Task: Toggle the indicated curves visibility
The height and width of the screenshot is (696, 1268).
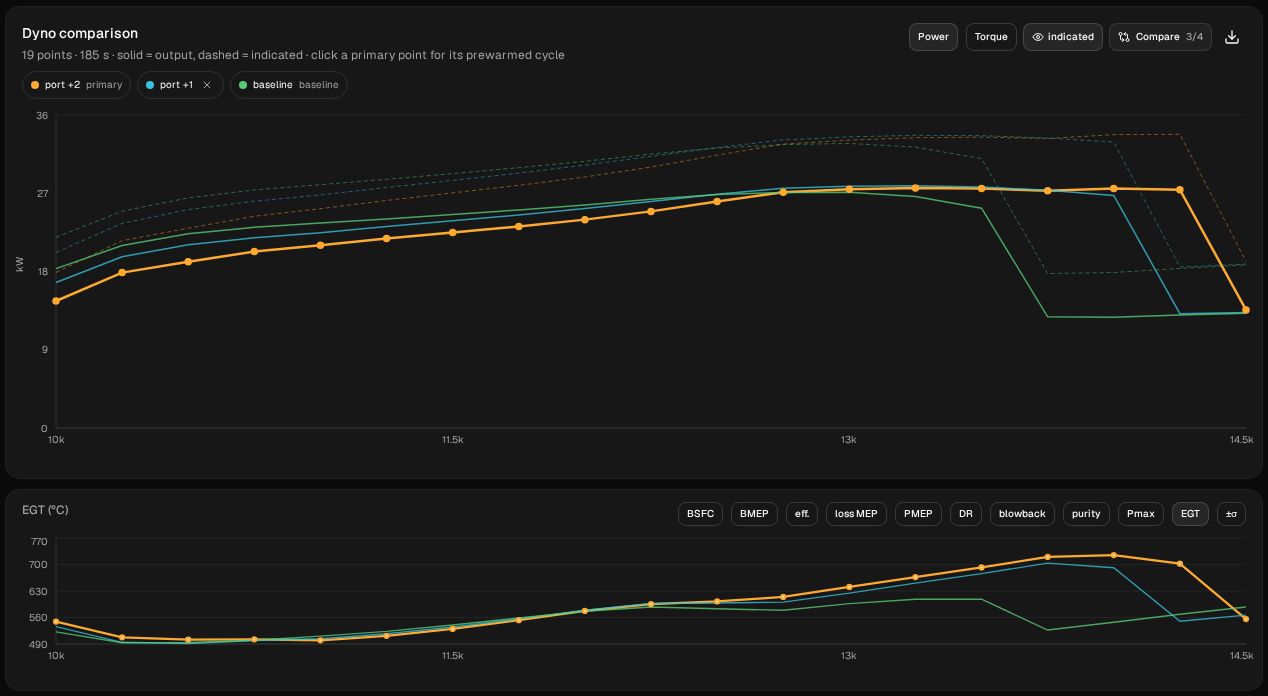Action: pyautogui.click(x=1062, y=37)
